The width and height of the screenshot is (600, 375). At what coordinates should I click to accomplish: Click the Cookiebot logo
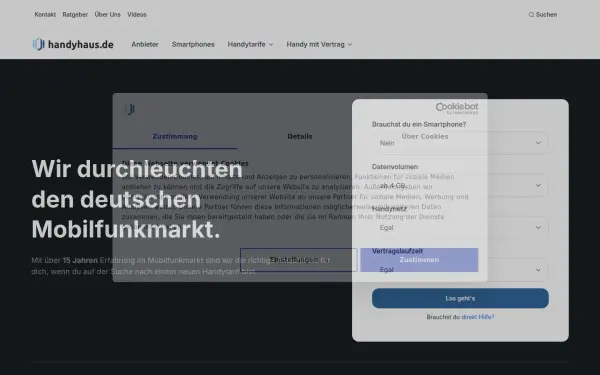457,108
